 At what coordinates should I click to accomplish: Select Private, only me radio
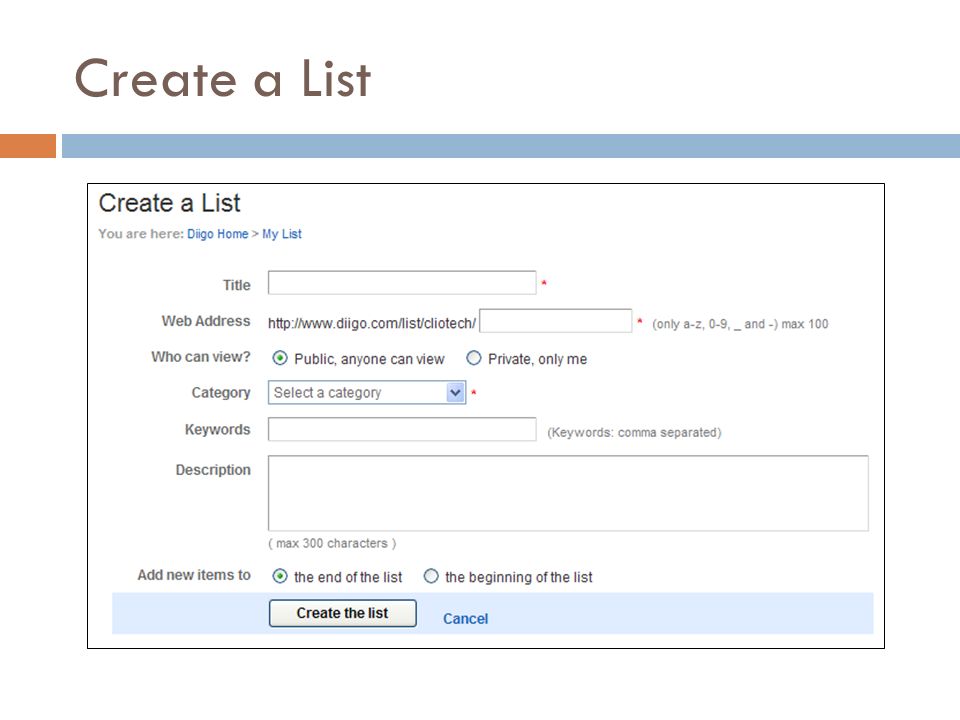pos(474,358)
